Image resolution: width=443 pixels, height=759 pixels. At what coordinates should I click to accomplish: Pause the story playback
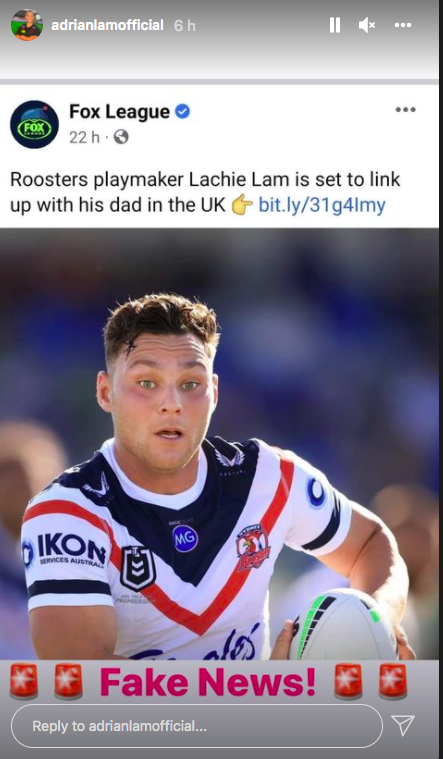(335, 25)
